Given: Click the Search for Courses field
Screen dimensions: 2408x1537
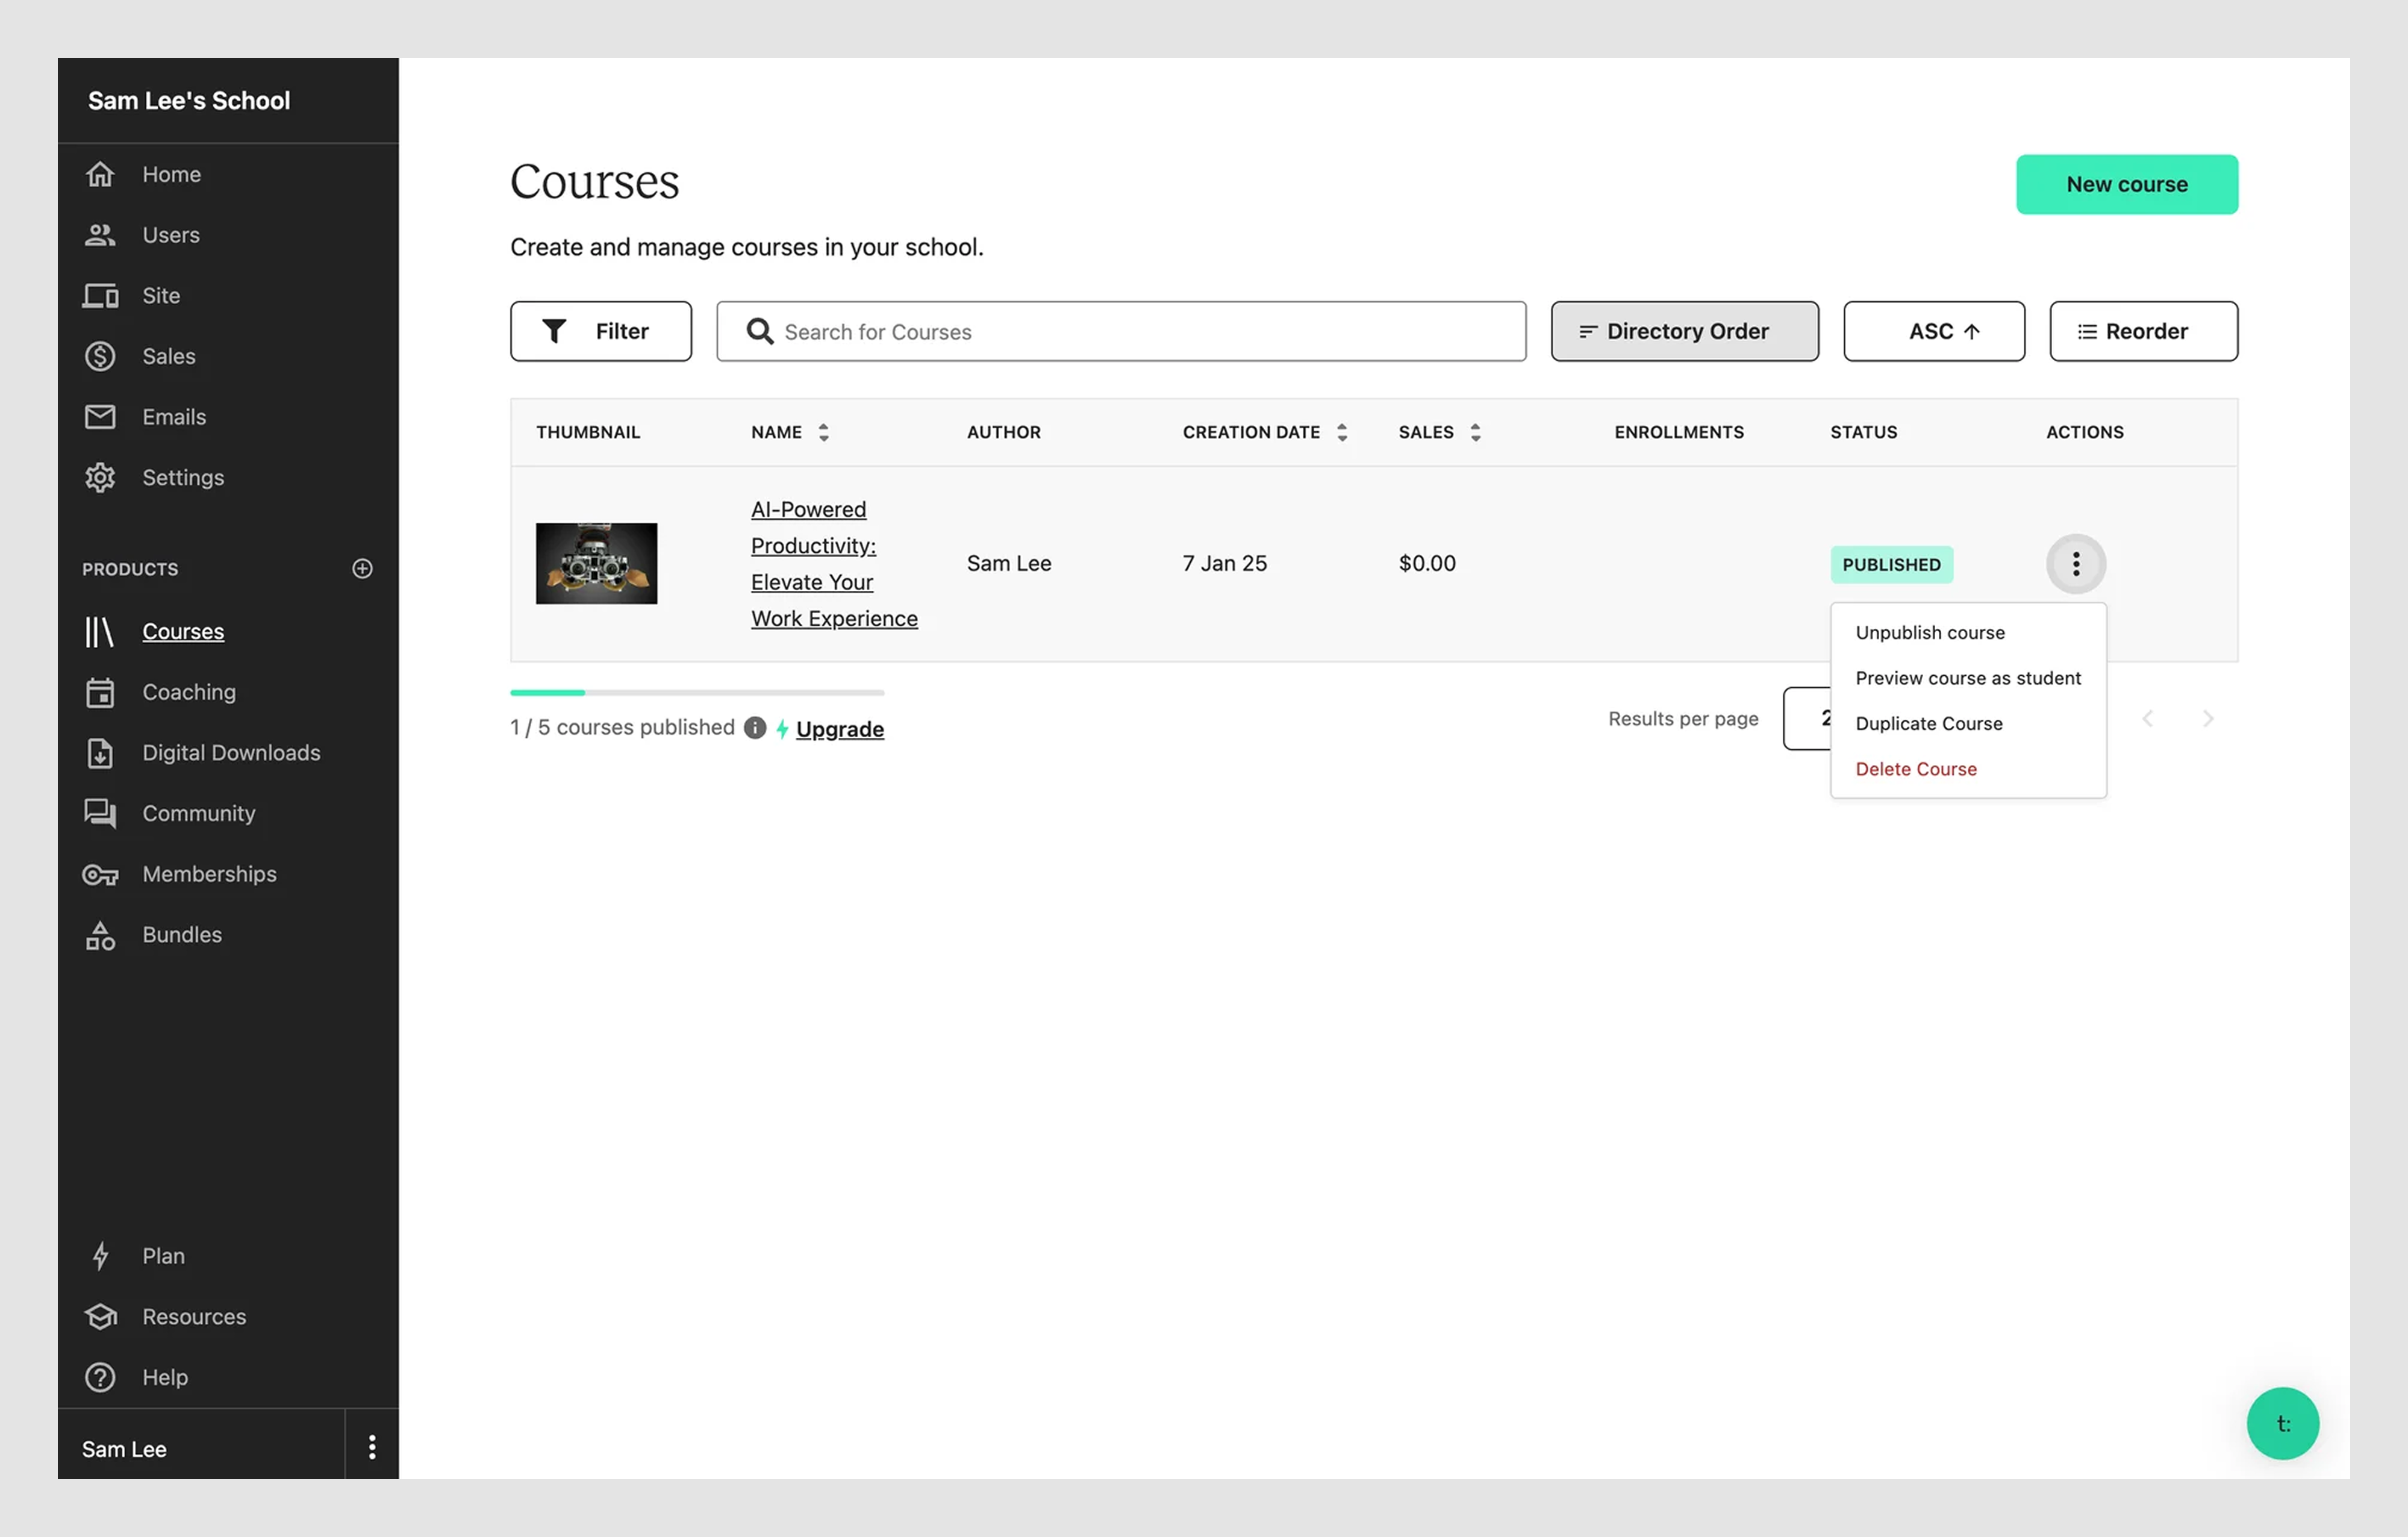Looking at the screenshot, I should tap(1121, 331).
